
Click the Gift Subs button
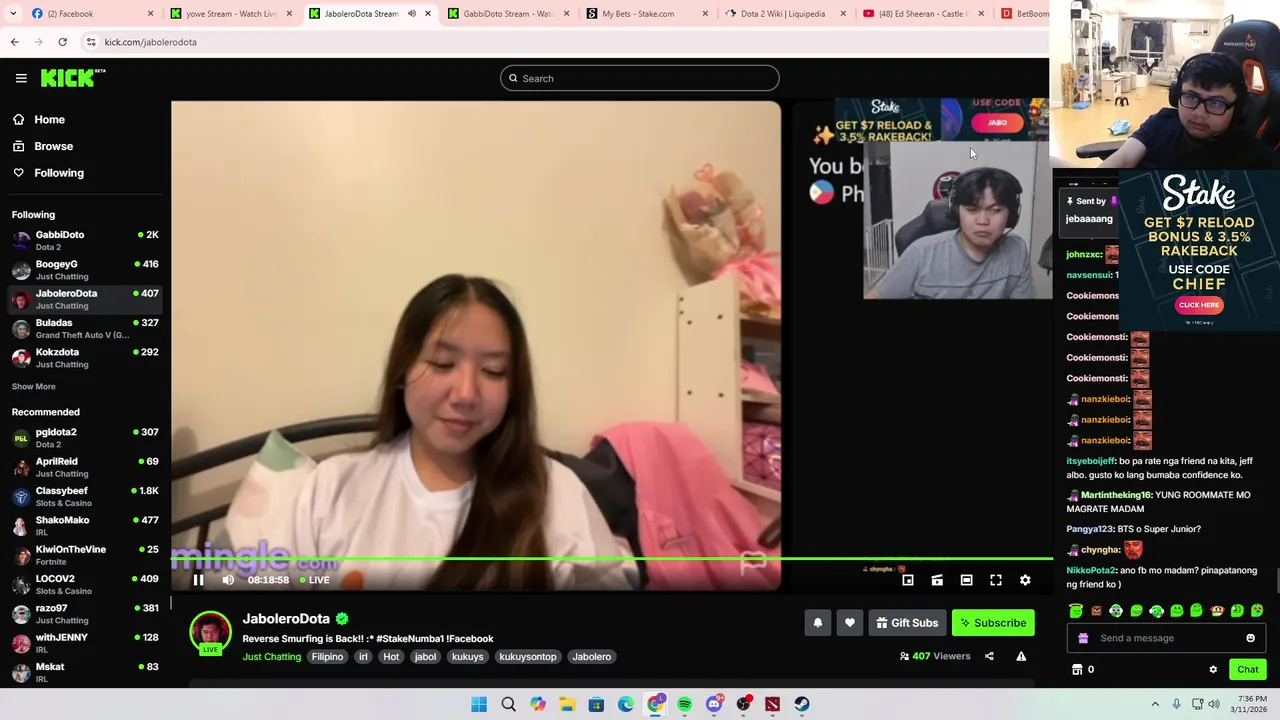pyautogui.click(x=907, y=623)
